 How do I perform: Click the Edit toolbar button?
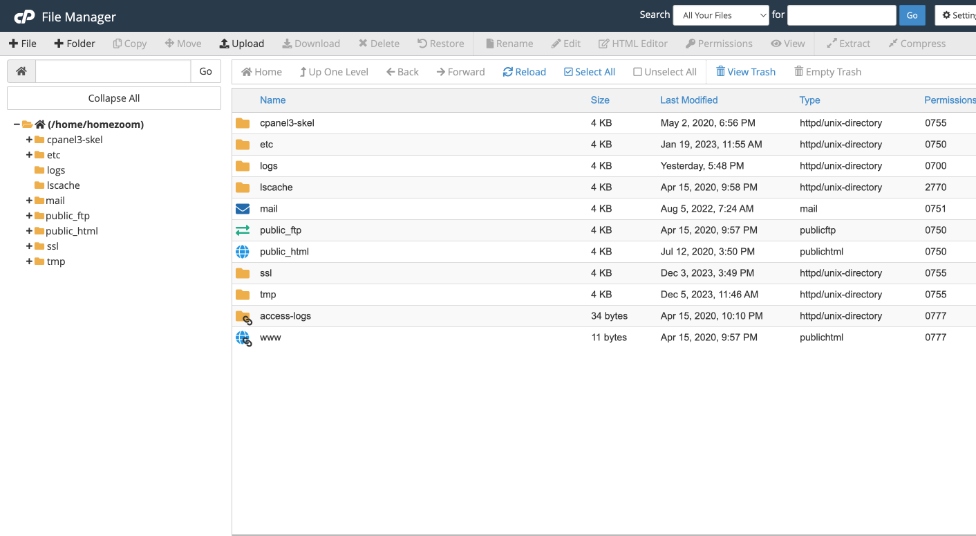566,44
